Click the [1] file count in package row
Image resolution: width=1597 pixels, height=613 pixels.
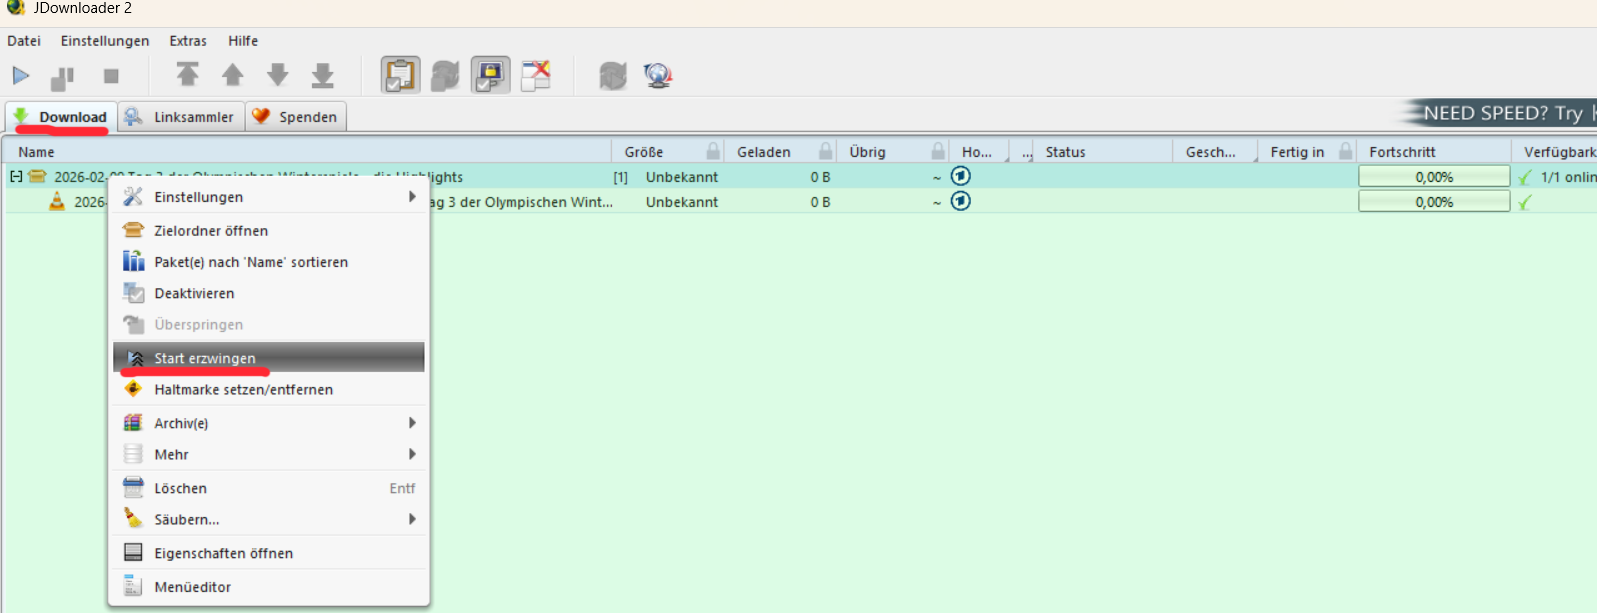pos(620,177)
